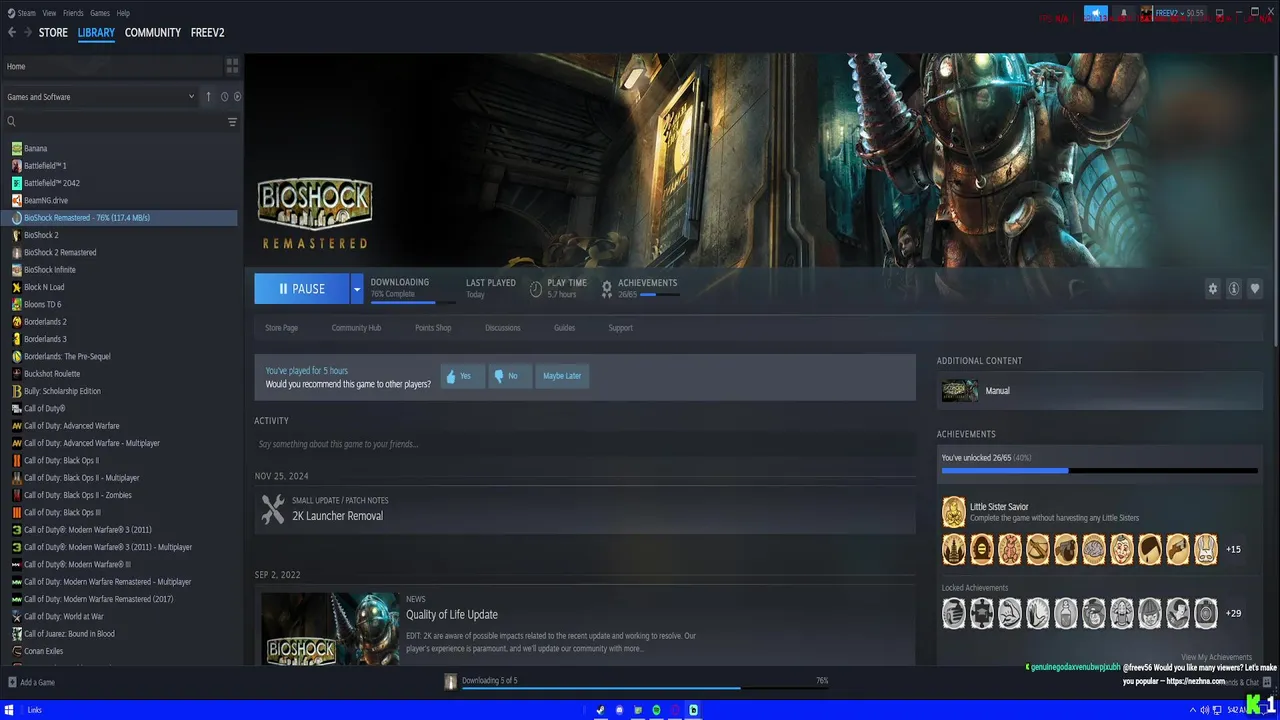
Task: Open the Store Page link
Action: point(281,328)
